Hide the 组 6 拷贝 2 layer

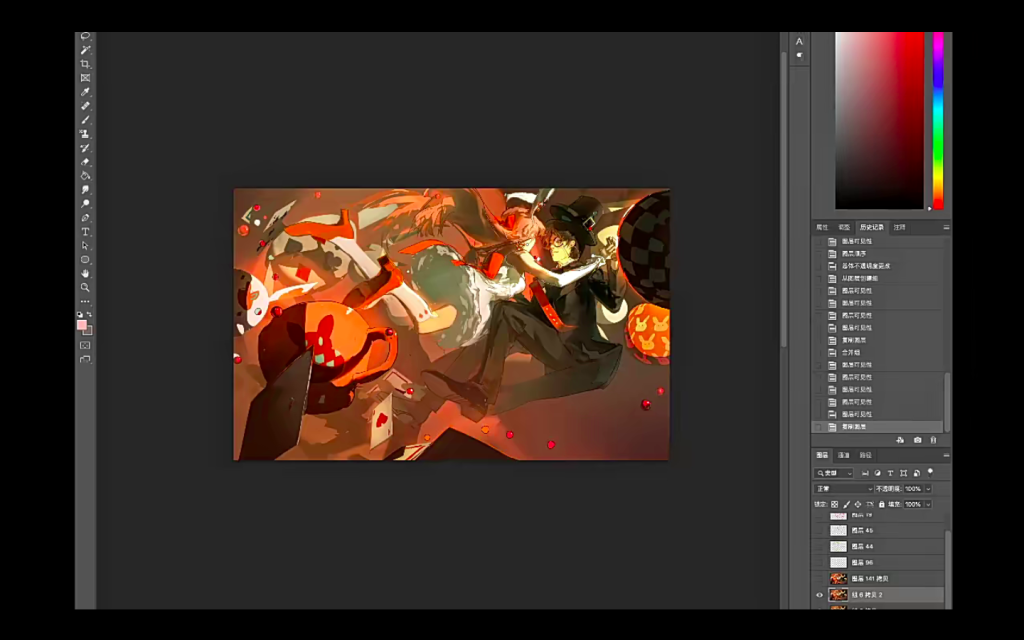pos(820,595)
